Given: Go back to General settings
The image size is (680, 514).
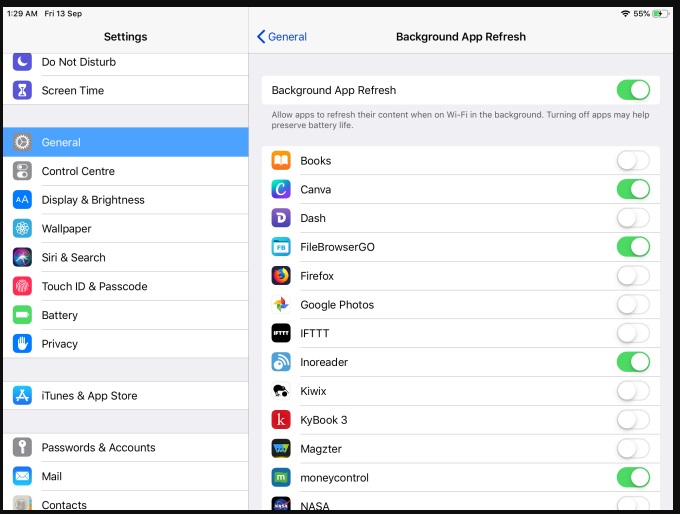Looking at the screenshot, I should pos(282,36).
